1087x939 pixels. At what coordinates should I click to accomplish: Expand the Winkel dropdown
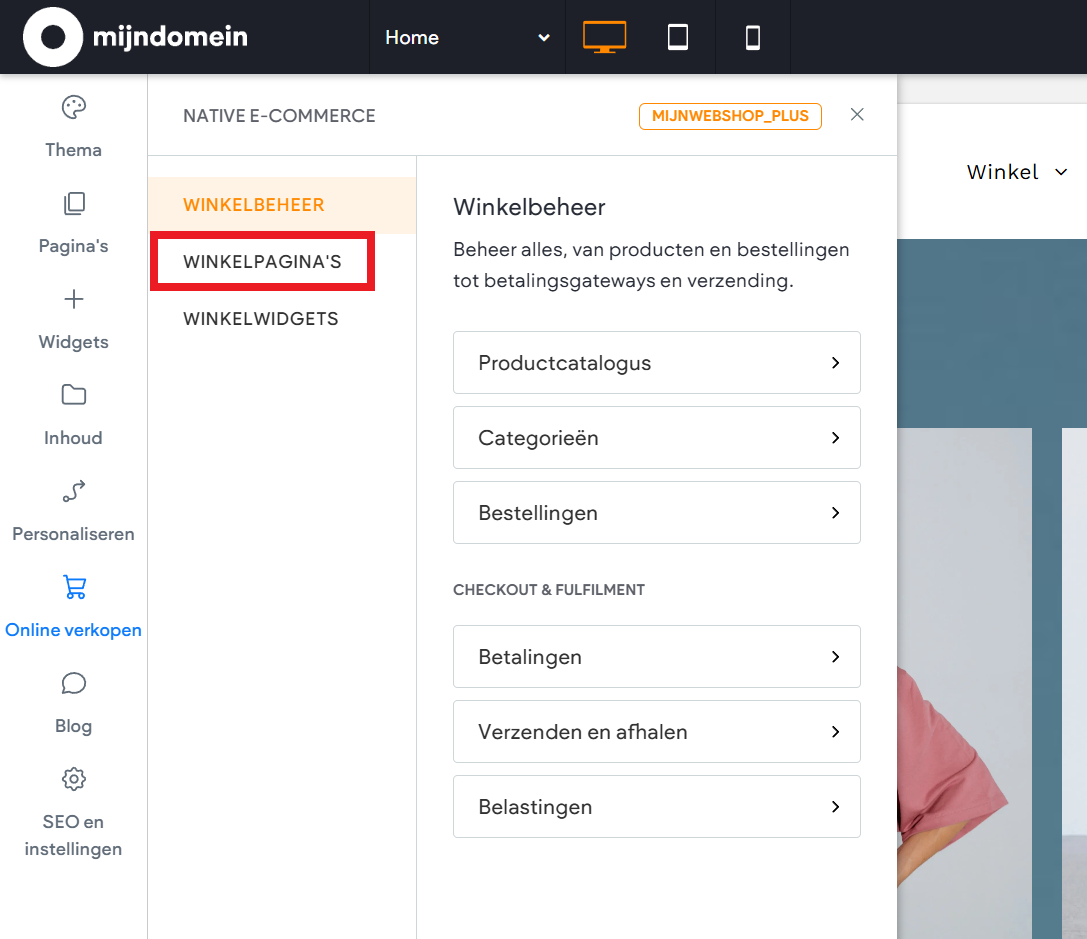(1017, 171)
